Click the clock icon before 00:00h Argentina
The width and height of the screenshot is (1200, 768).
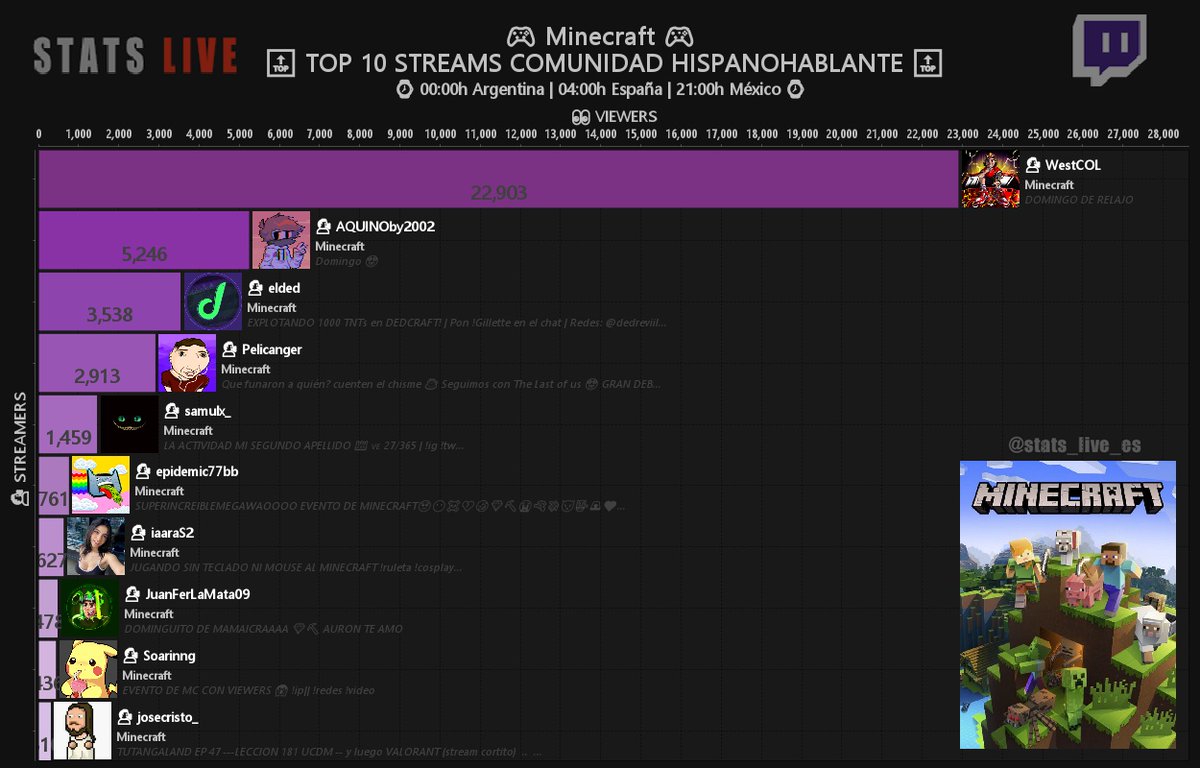pyautogui.click(x=404, y=90)
